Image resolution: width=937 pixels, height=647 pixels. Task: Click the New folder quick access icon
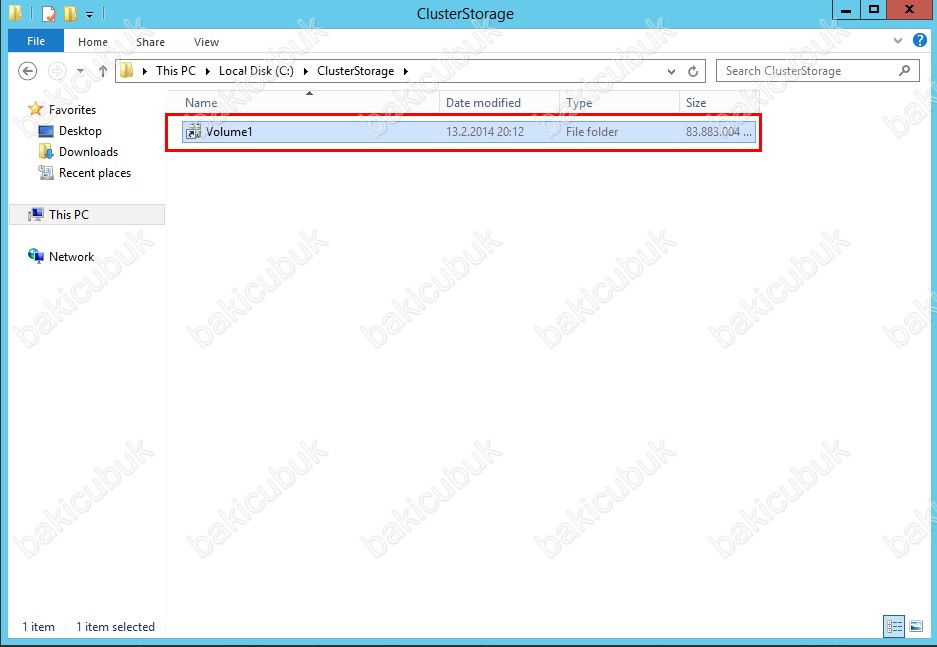pyautogui.click(x=70, y=14)
